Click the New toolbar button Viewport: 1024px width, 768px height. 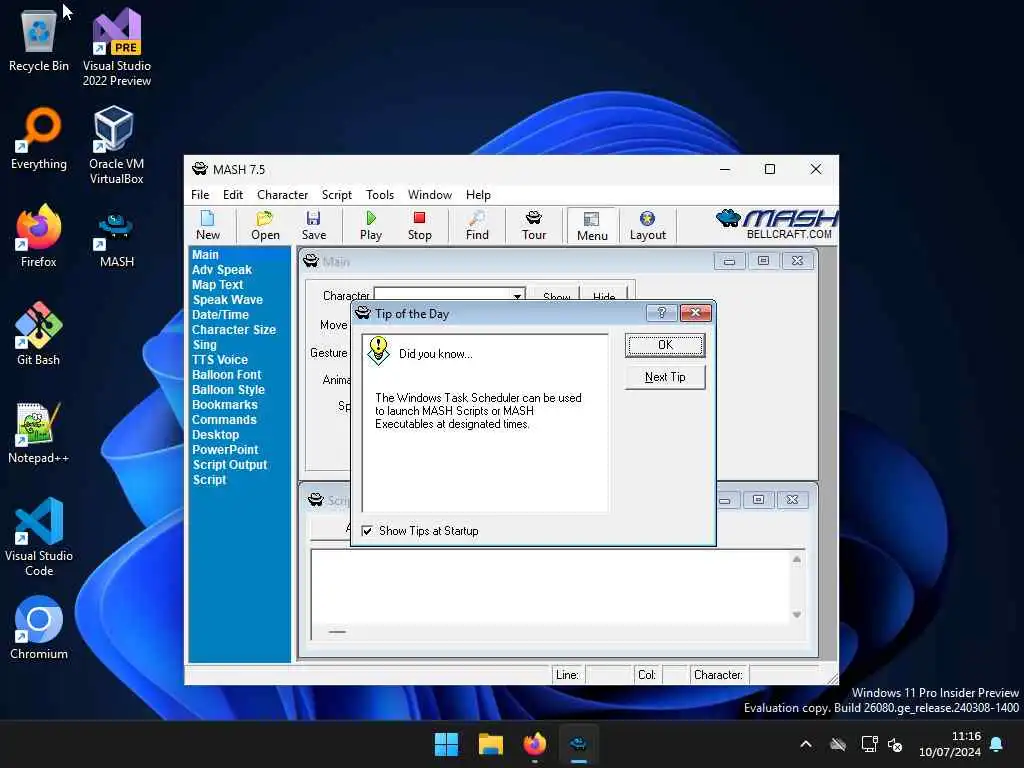click(208, 226)
